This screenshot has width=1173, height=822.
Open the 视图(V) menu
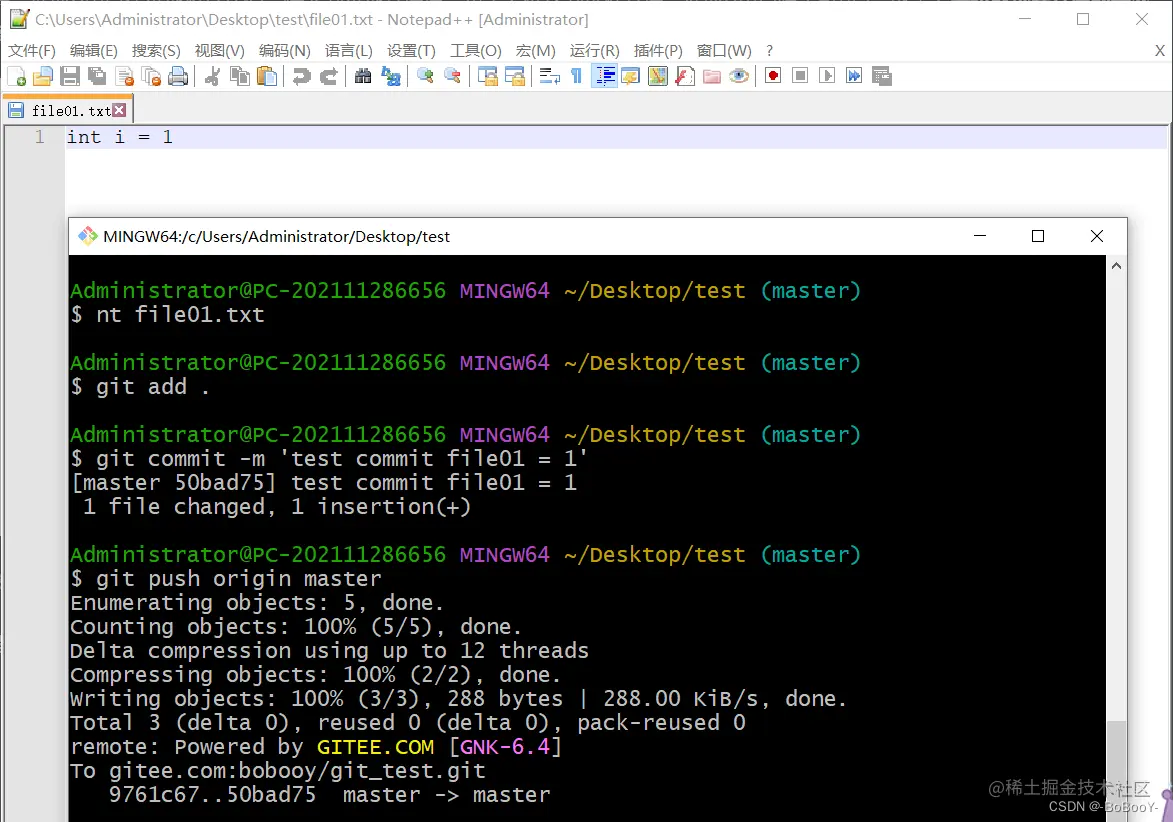219,51
